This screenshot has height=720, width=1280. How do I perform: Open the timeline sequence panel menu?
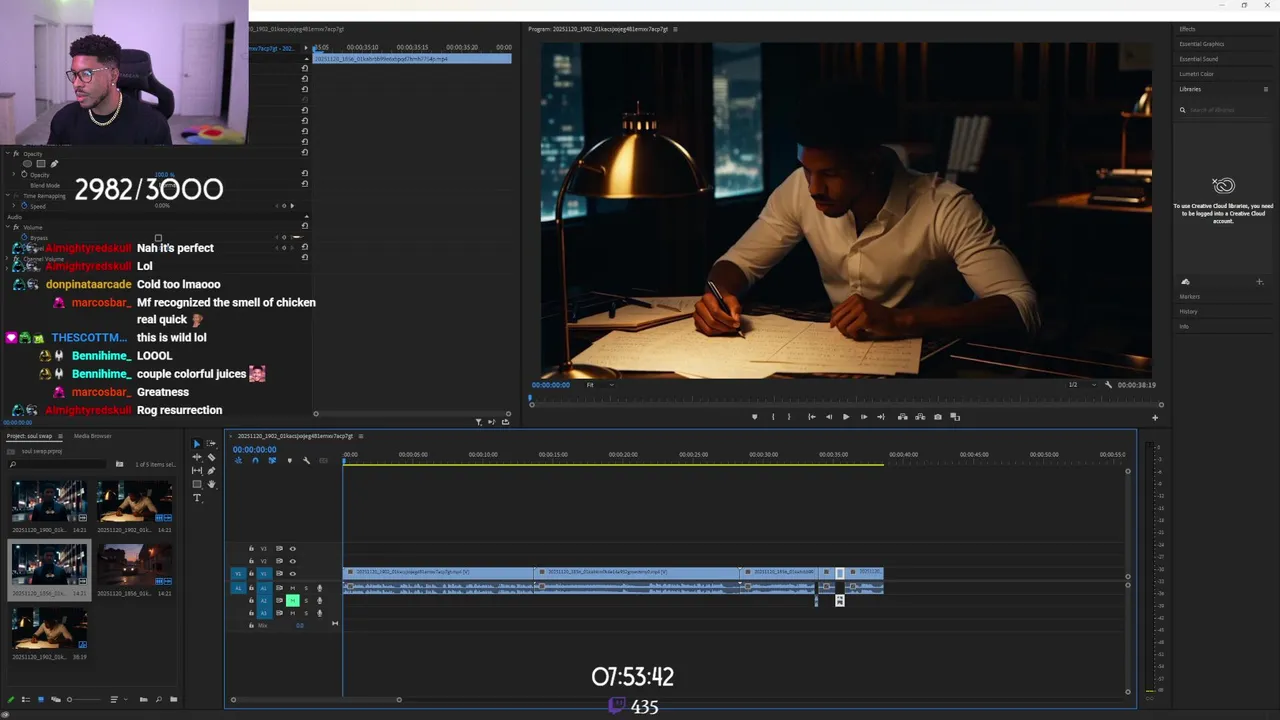[x=361, y=436]
